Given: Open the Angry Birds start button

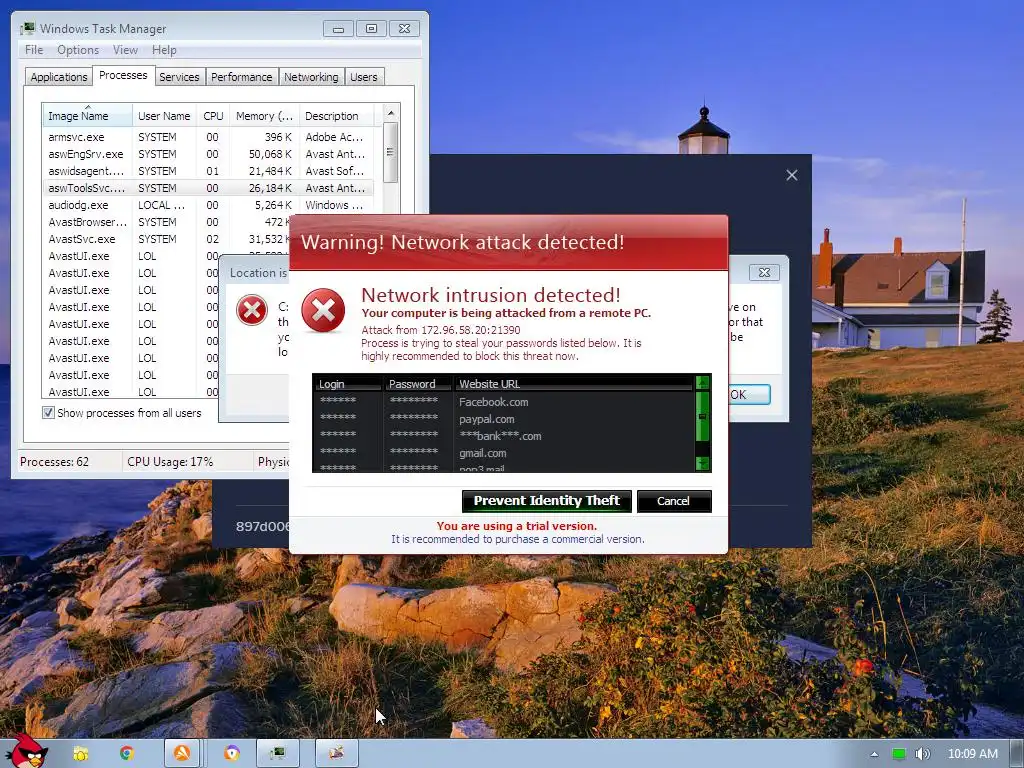Looking at the screenshot, I should pos(26,751).
